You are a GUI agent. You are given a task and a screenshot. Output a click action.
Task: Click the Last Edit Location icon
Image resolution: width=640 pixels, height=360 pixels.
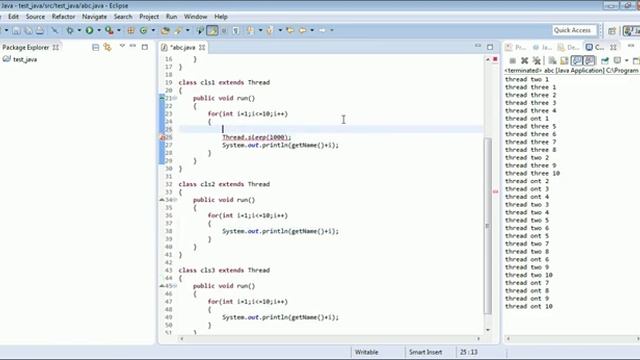[x=290, y=31]
